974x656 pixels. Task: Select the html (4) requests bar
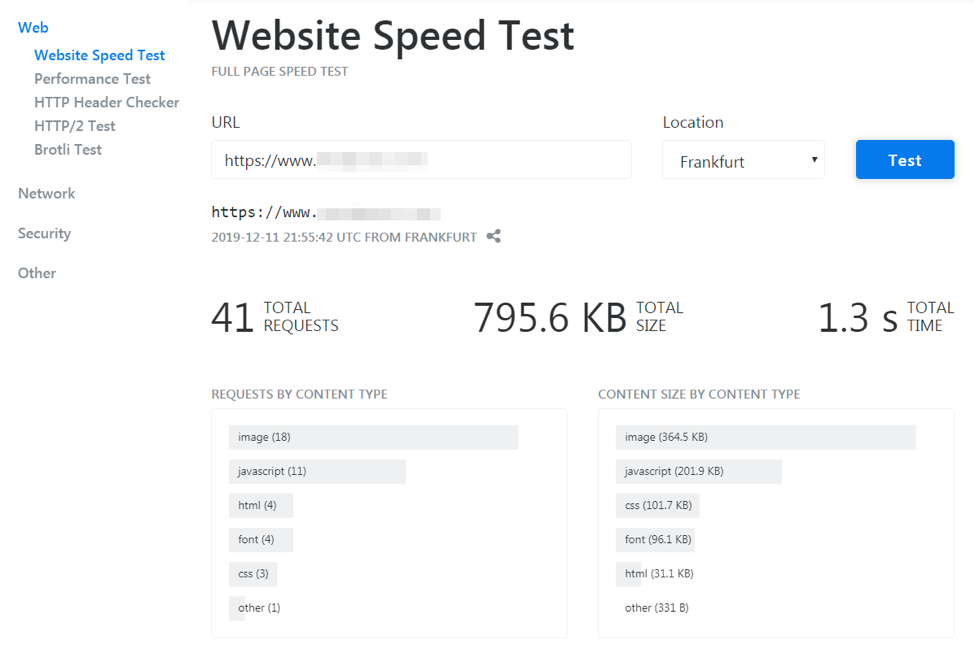point(260,505)
